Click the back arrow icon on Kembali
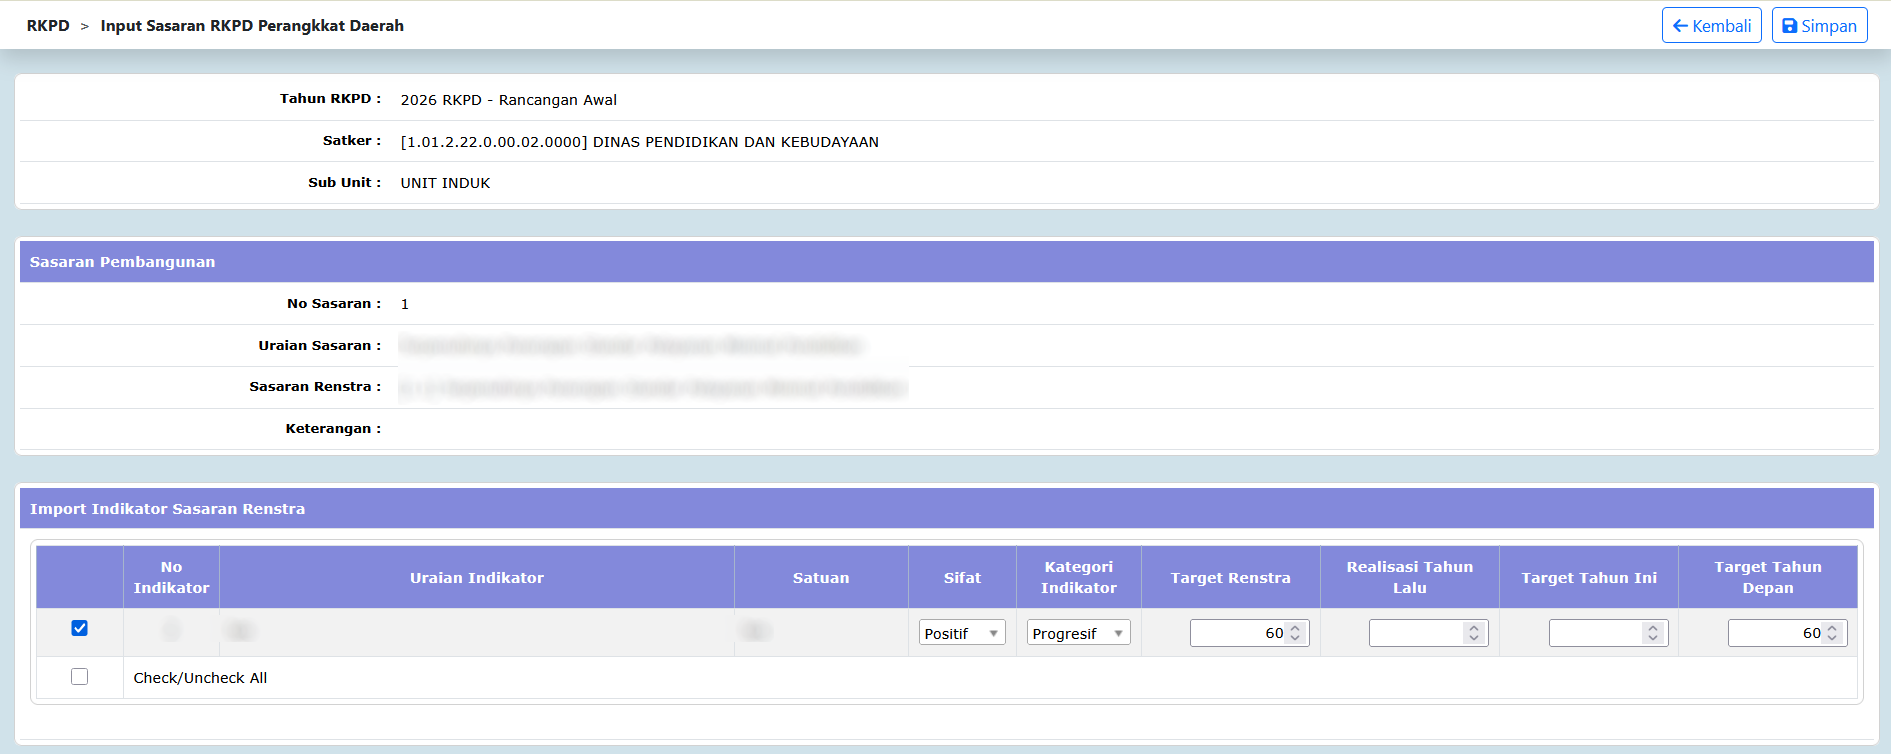Viewport: 1891px width, 754px height. [x=1680, y=26]
